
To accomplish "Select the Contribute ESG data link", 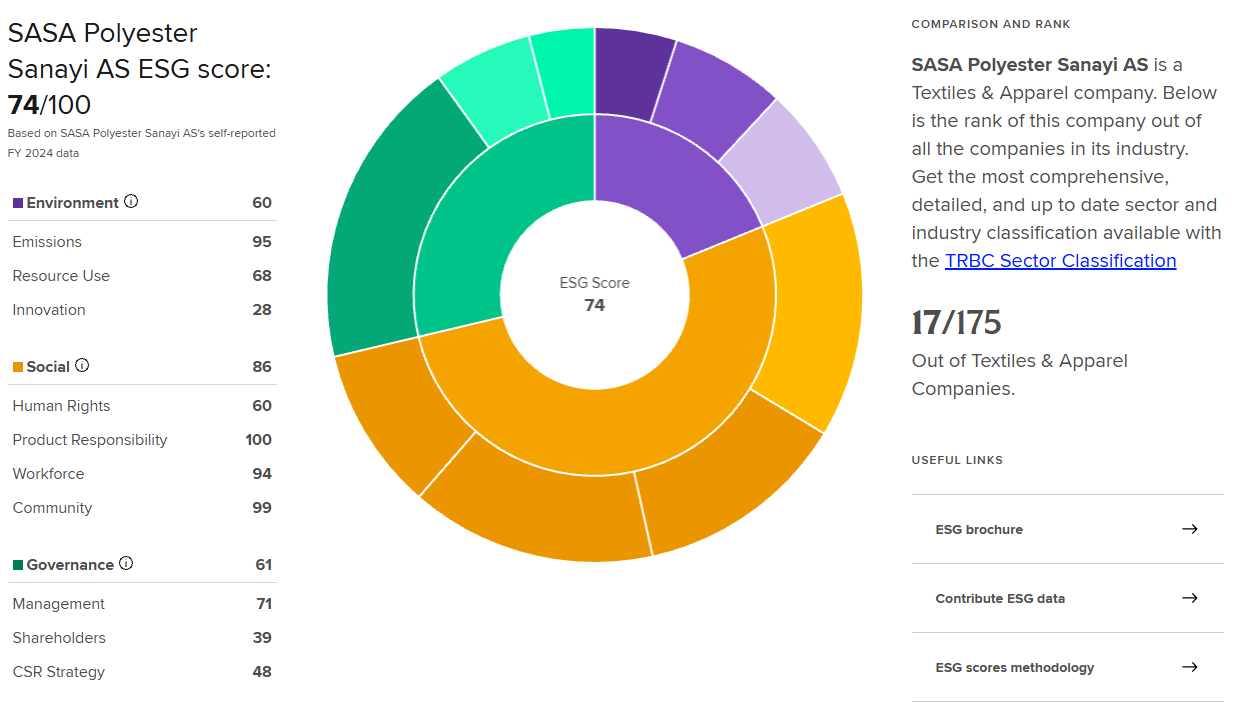I will pos(1000,599).
